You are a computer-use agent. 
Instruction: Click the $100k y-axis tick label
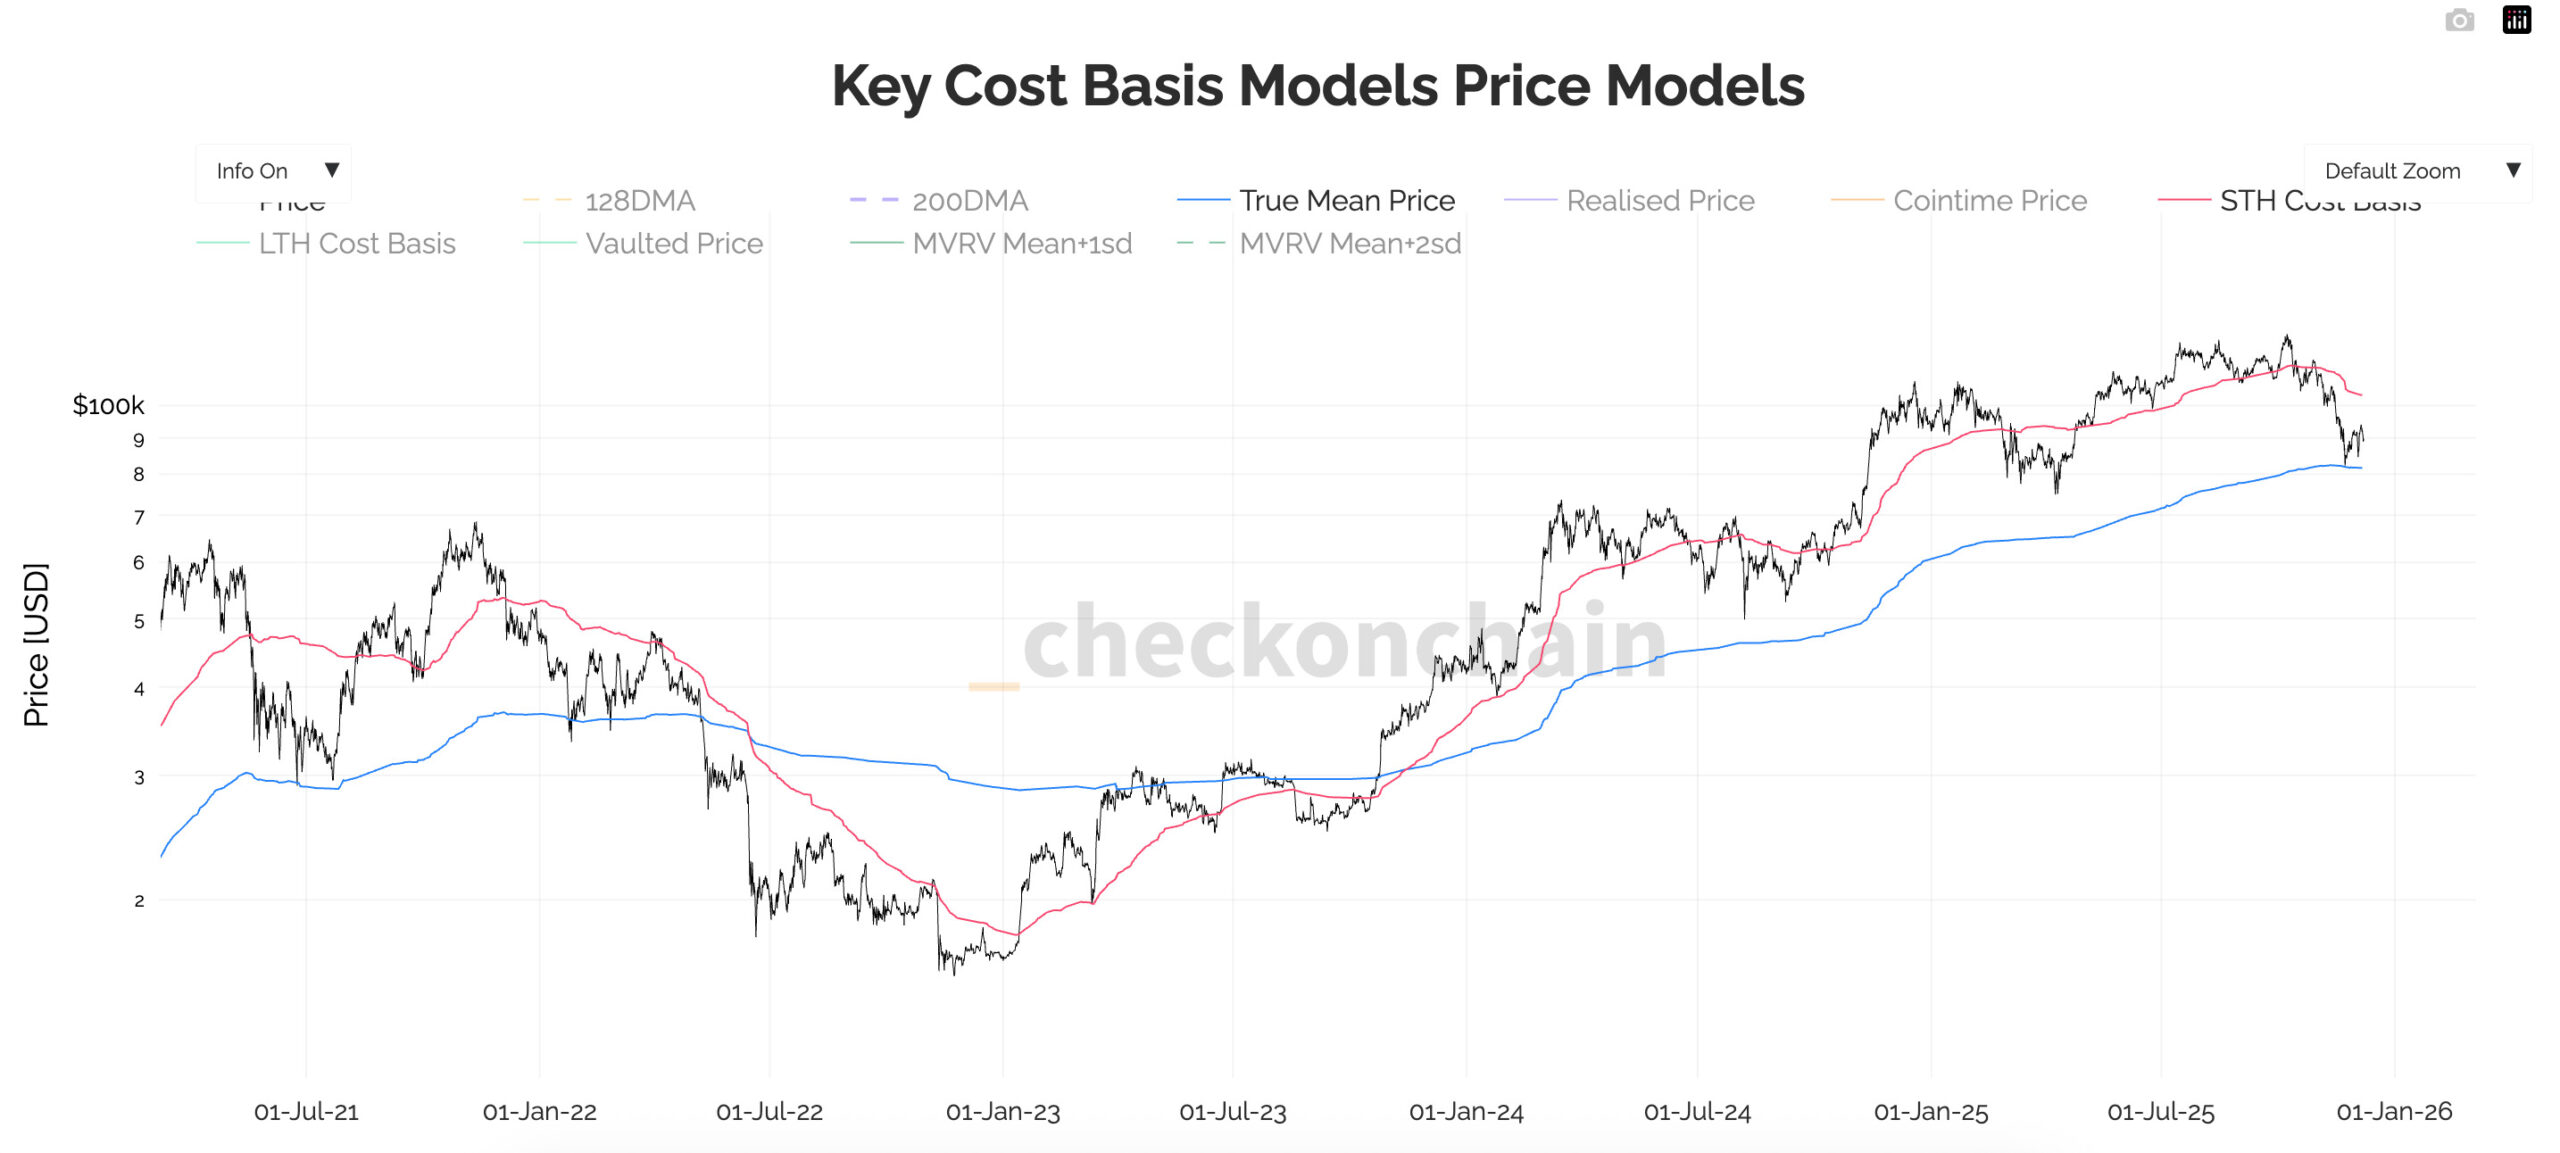[108, 405]
